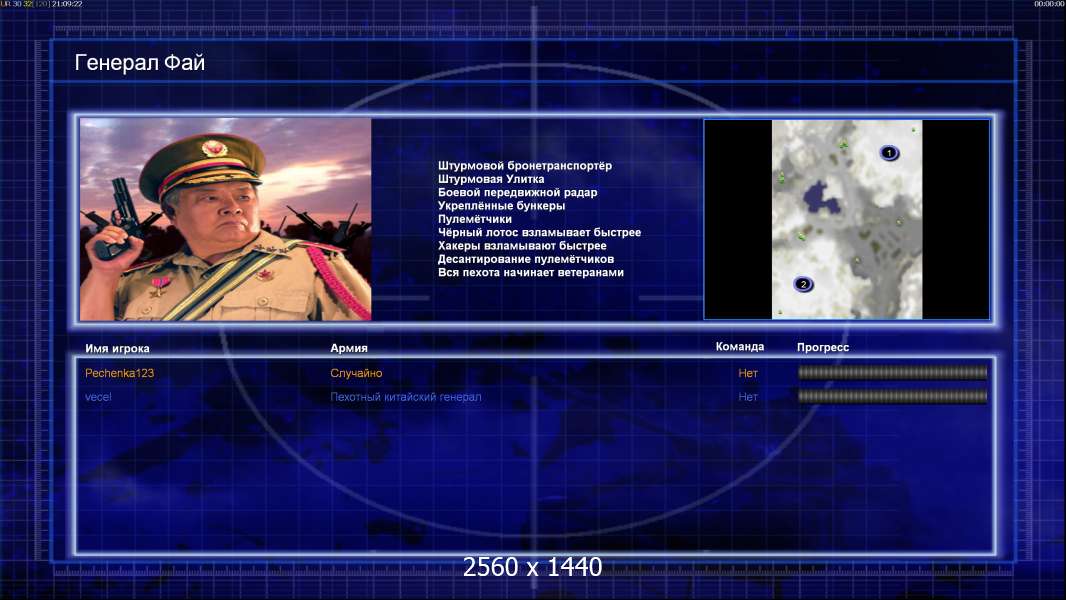Click the title Генерал Фай
1066x600 pixels.
pyautogui.click(x=139, y=63)
